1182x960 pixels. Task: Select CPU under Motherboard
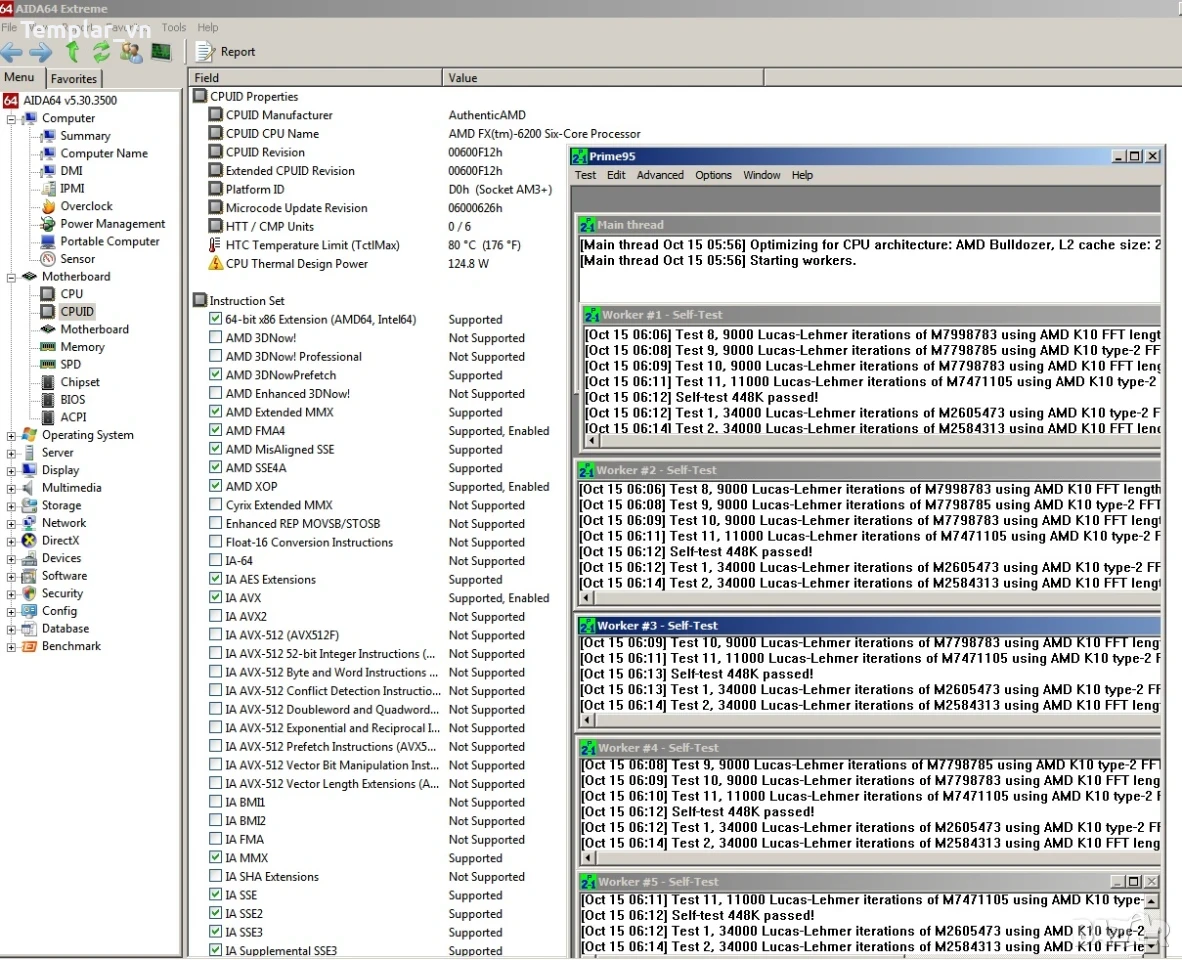click(72, 294)
